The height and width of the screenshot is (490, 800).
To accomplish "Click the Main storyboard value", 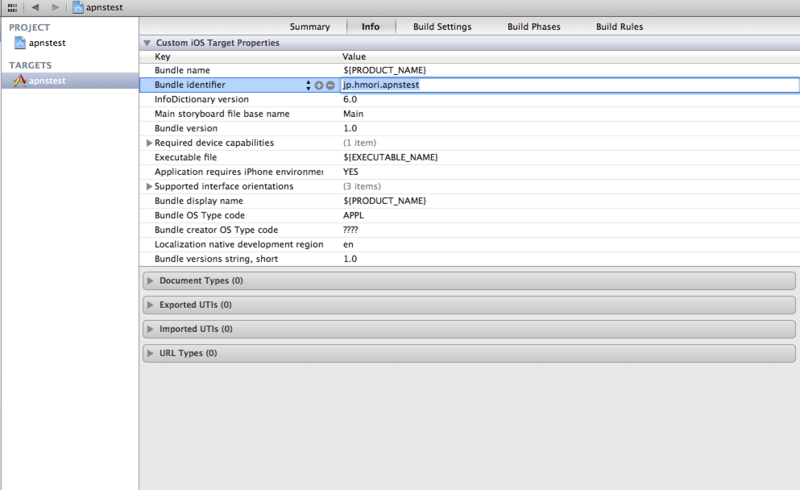I will tap(353, 114).
